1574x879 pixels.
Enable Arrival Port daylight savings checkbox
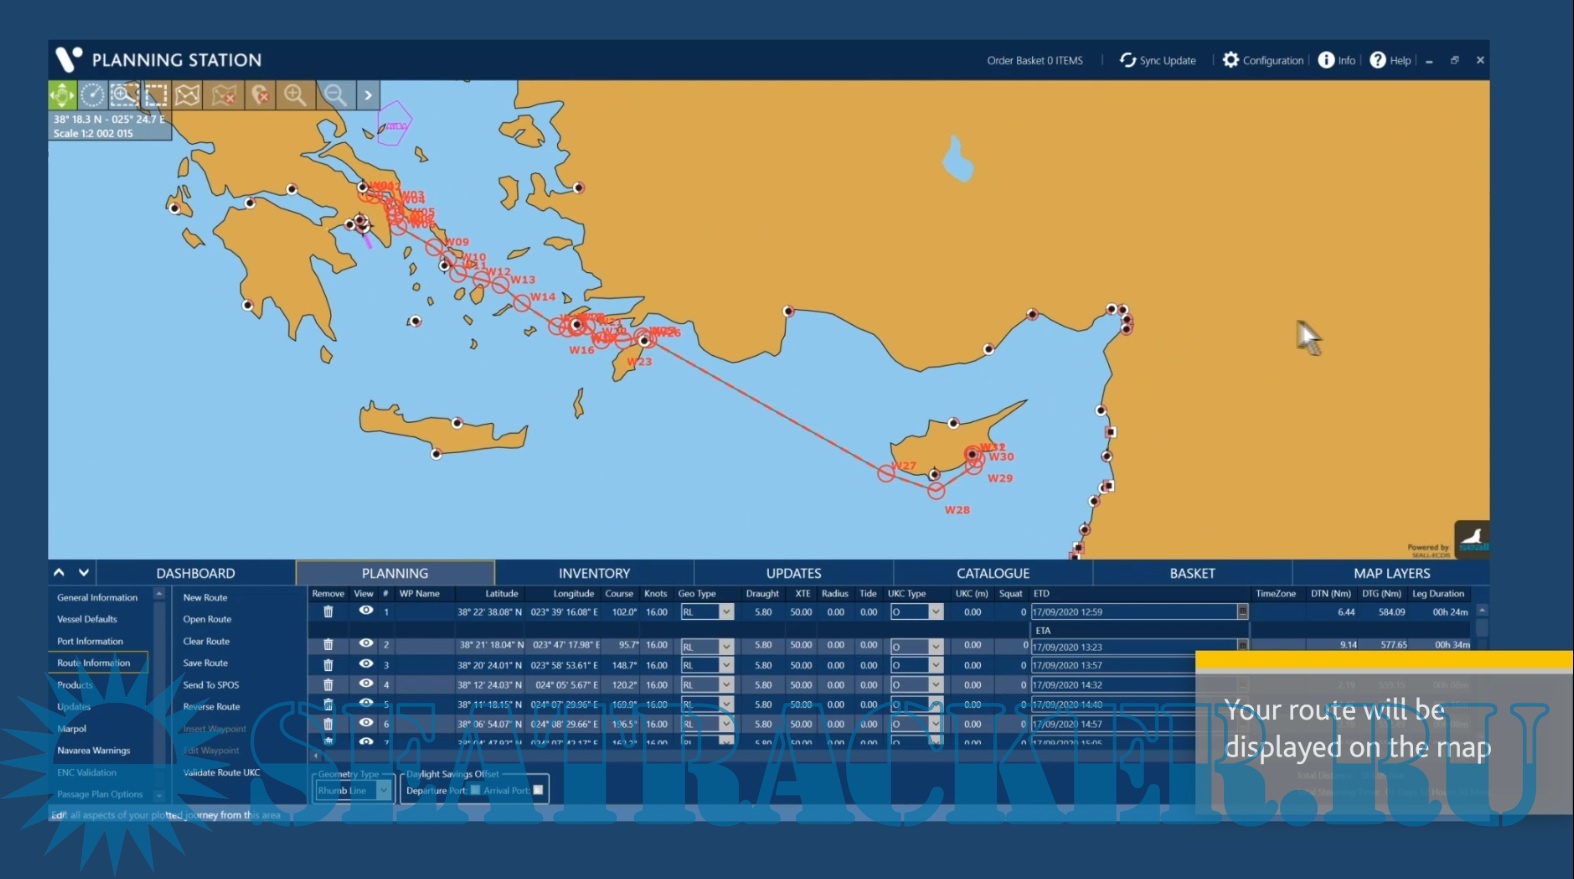point(538,790)
